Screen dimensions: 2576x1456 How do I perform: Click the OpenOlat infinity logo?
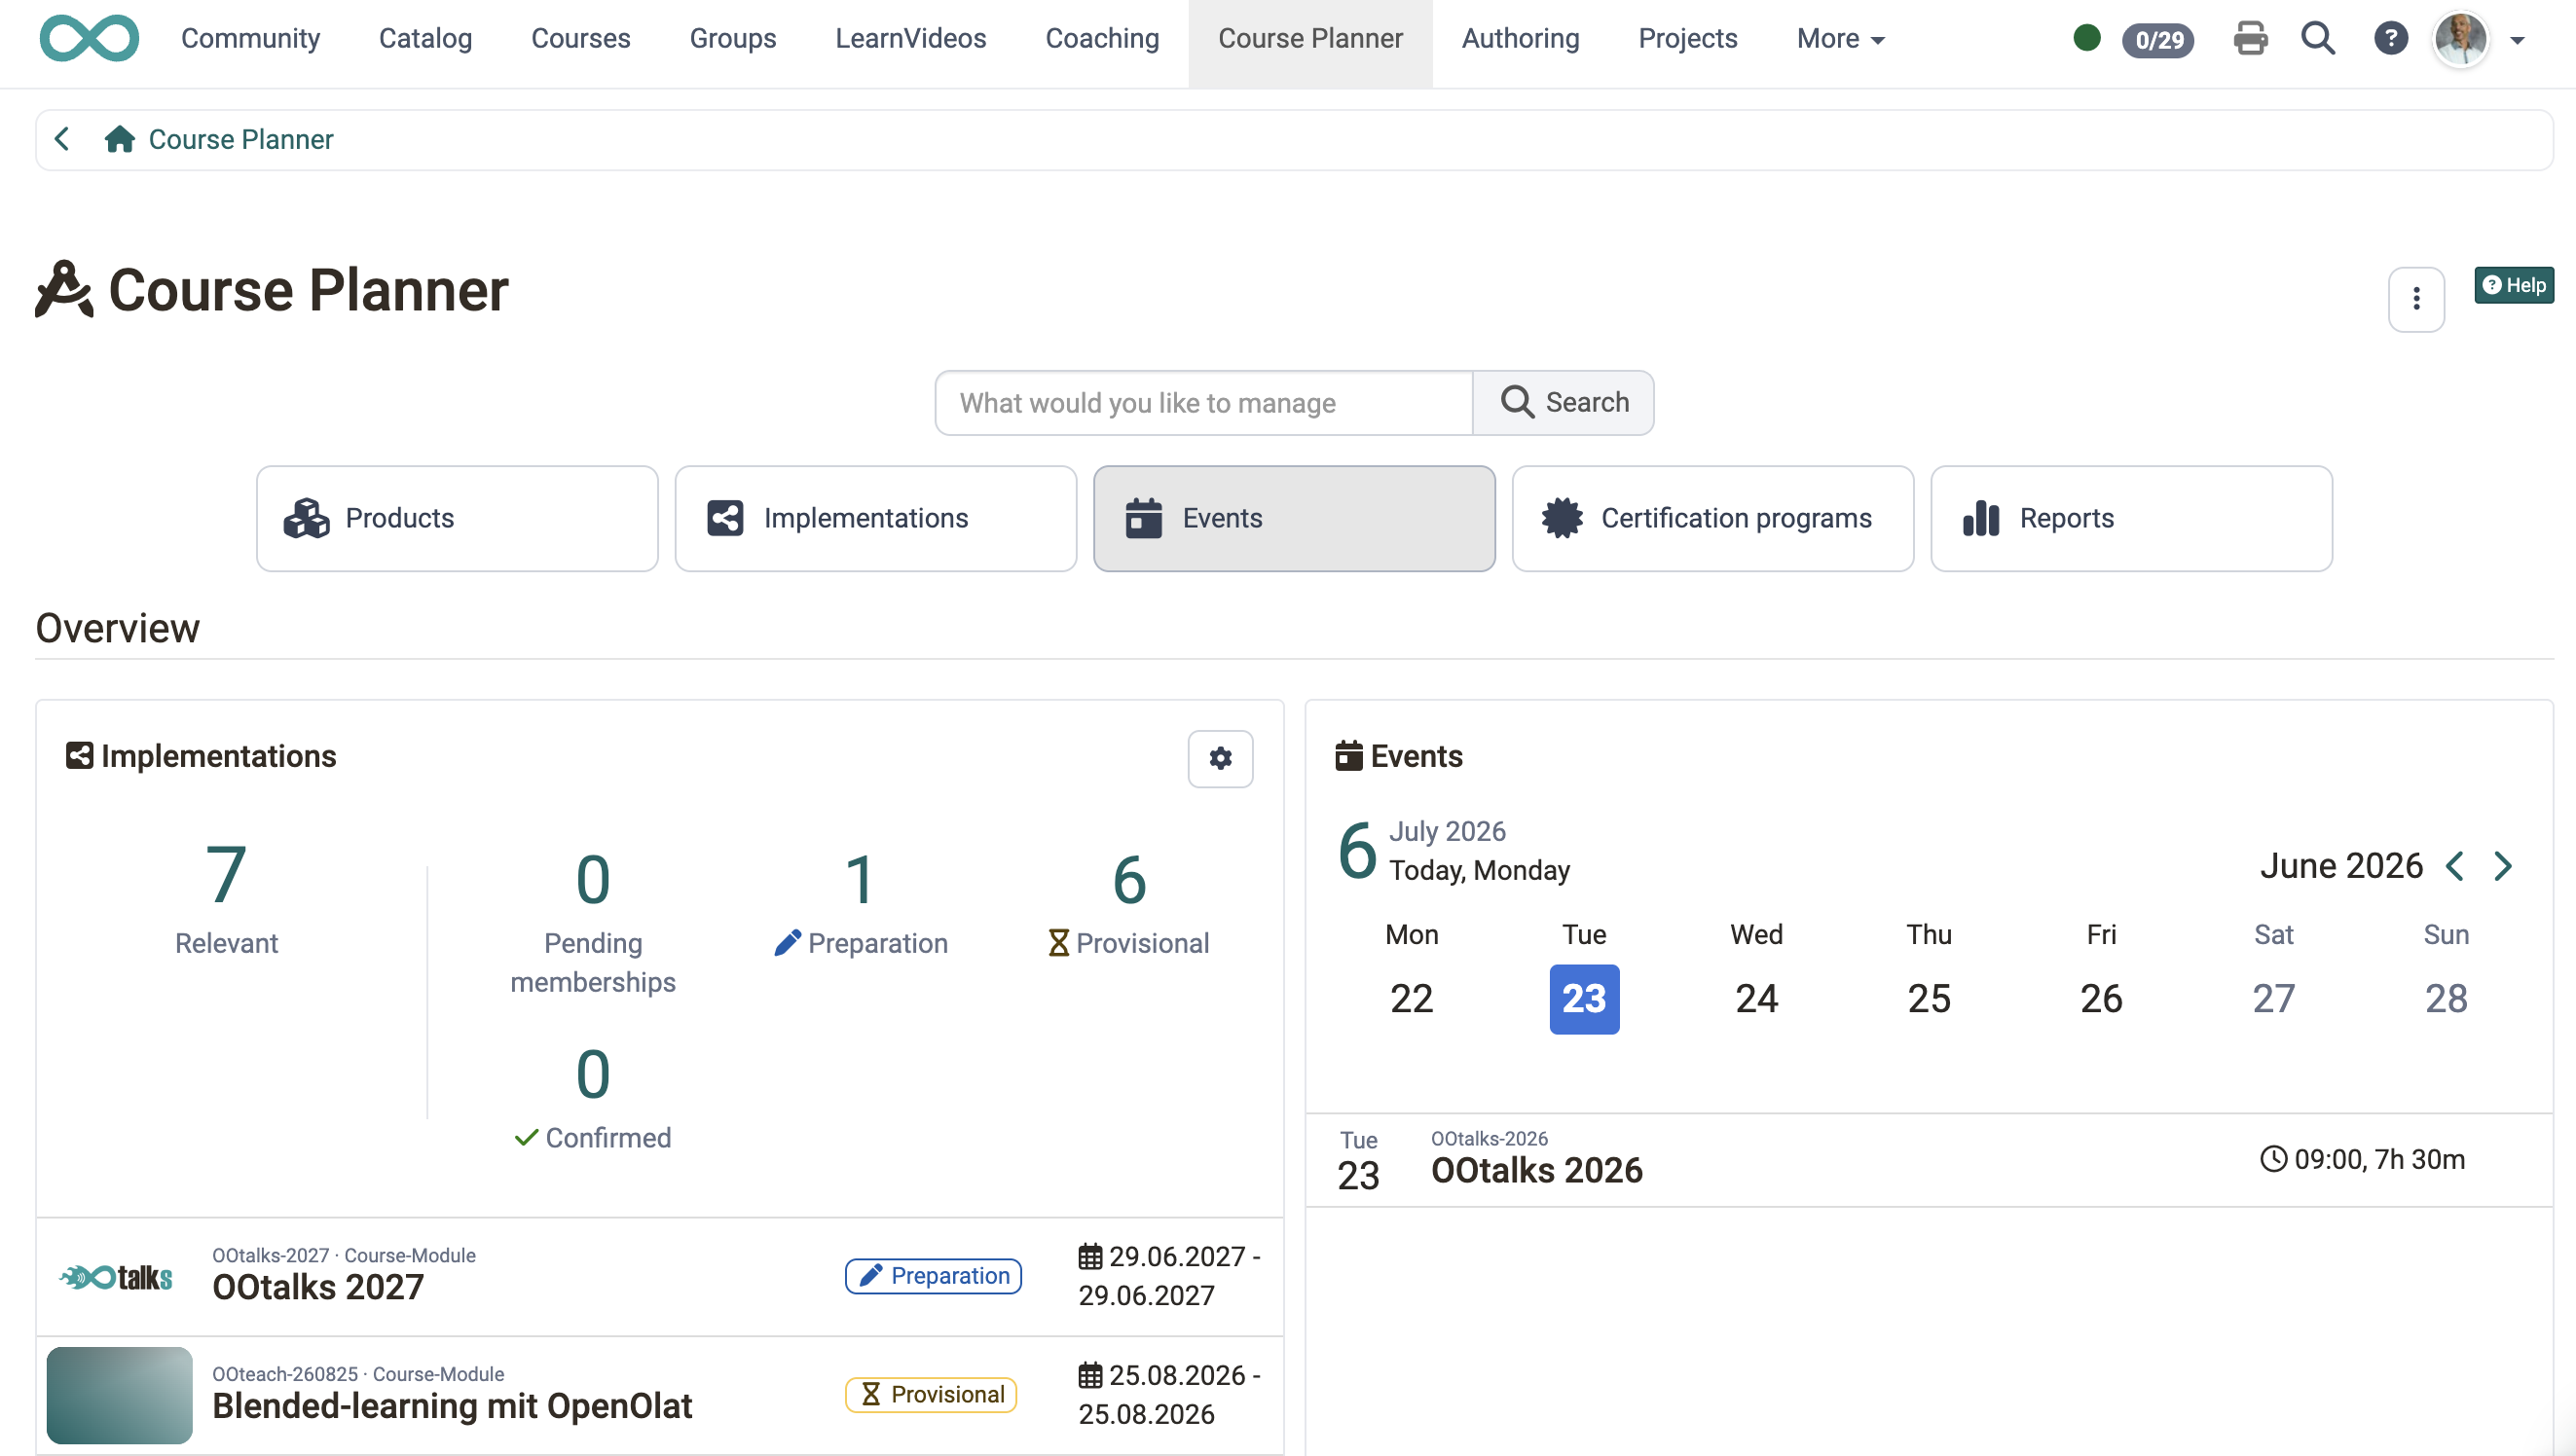click(x=89, y=39)
